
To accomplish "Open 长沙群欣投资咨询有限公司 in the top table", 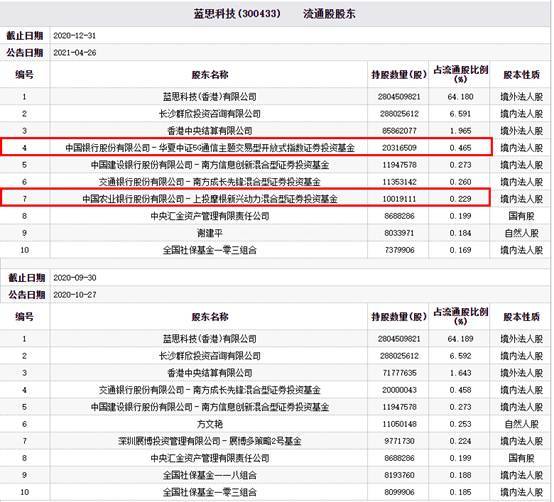I will point(210,114).
